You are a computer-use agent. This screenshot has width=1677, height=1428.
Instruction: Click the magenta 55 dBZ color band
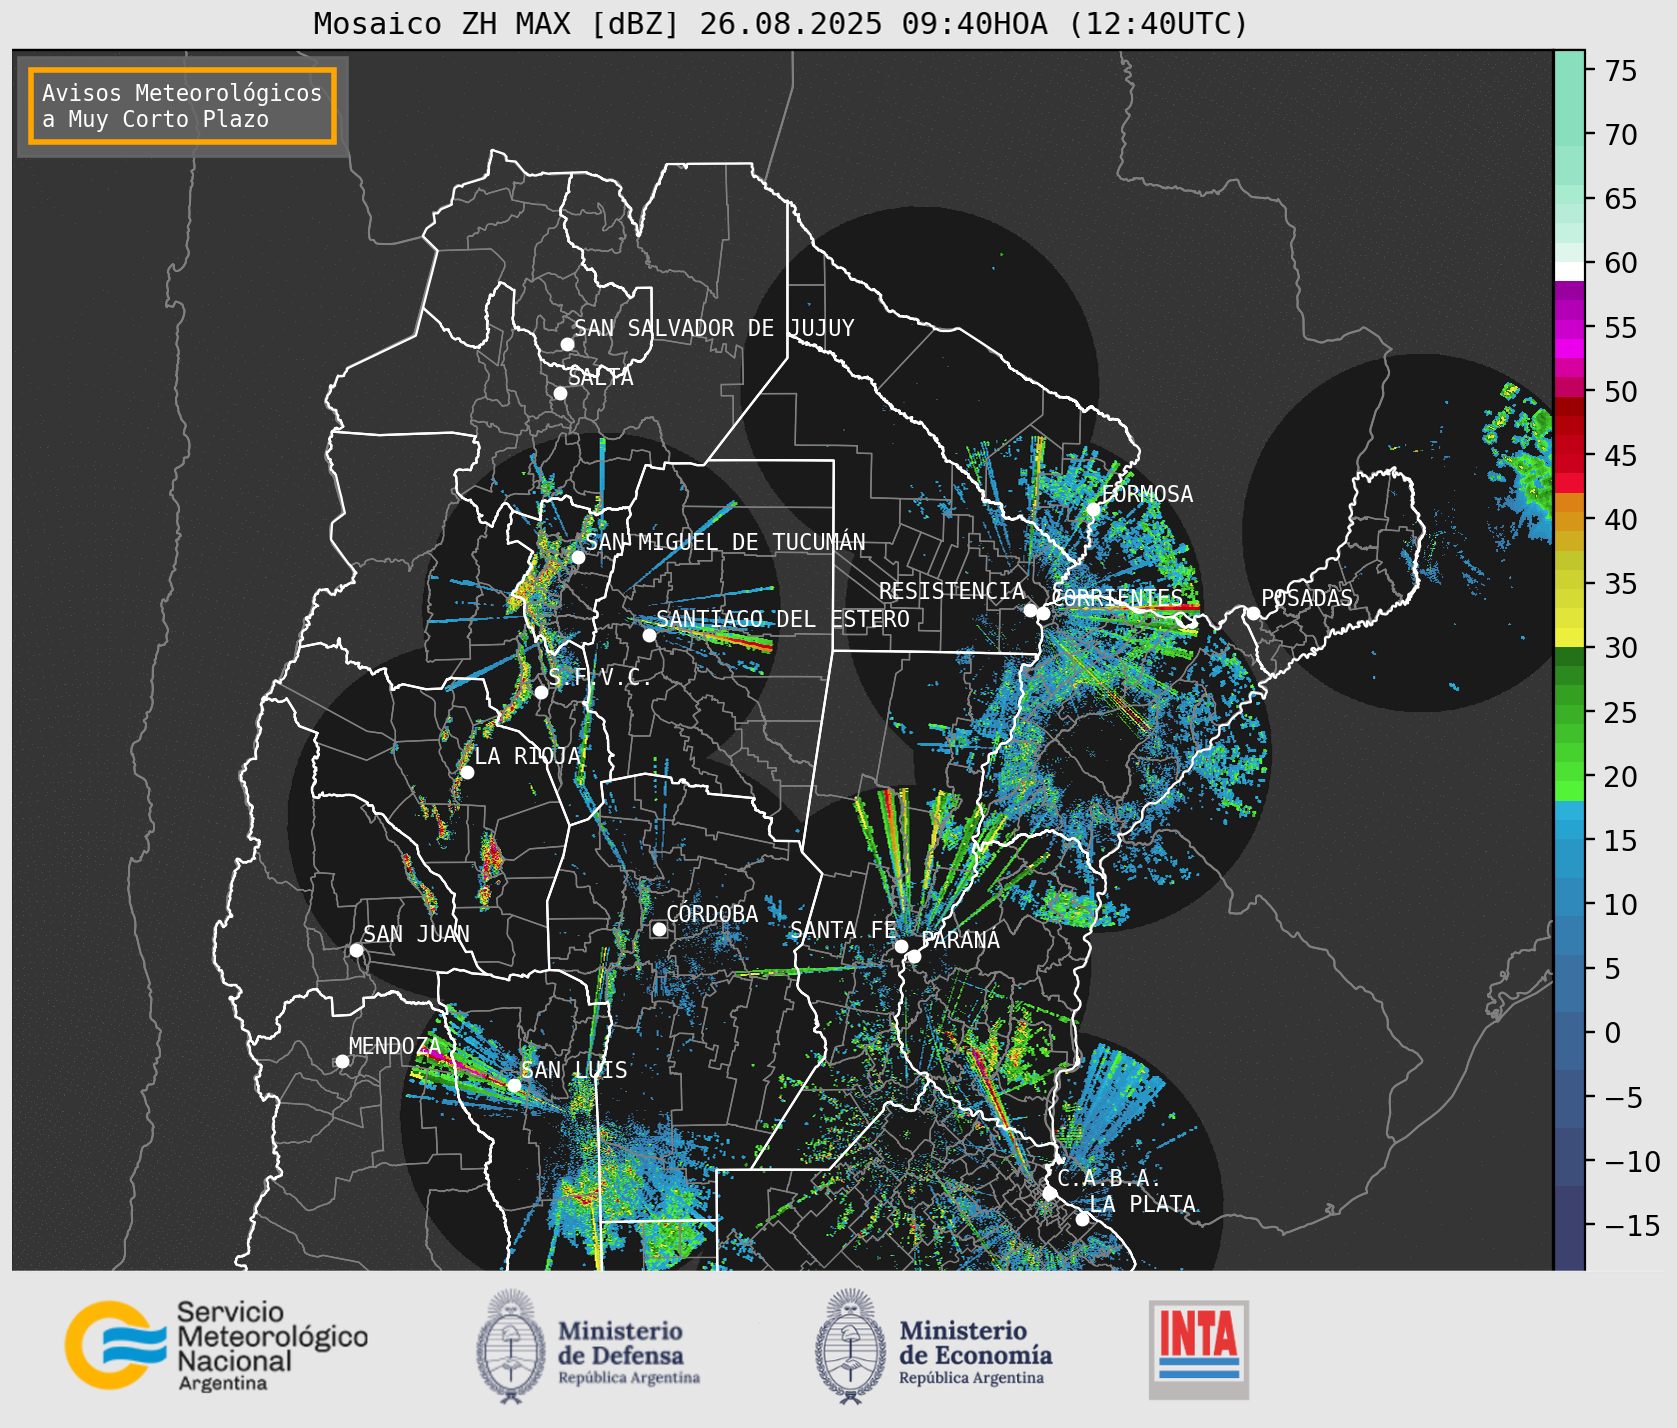(x=1569, y=329)
